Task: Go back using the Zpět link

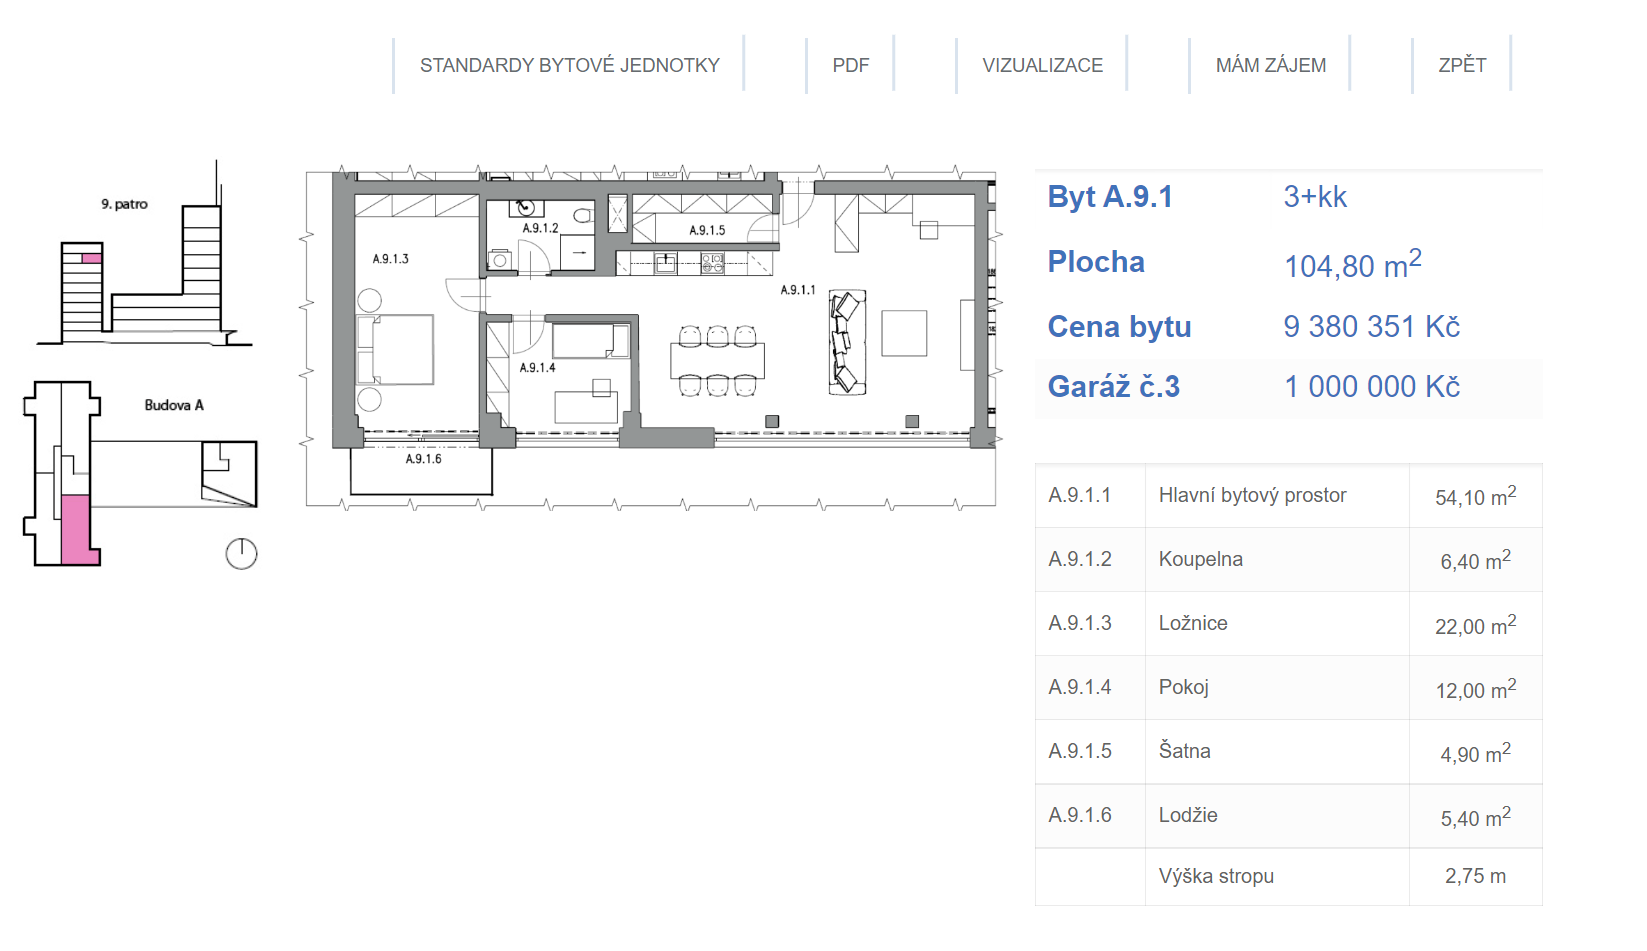Action: click(1461, 65)
